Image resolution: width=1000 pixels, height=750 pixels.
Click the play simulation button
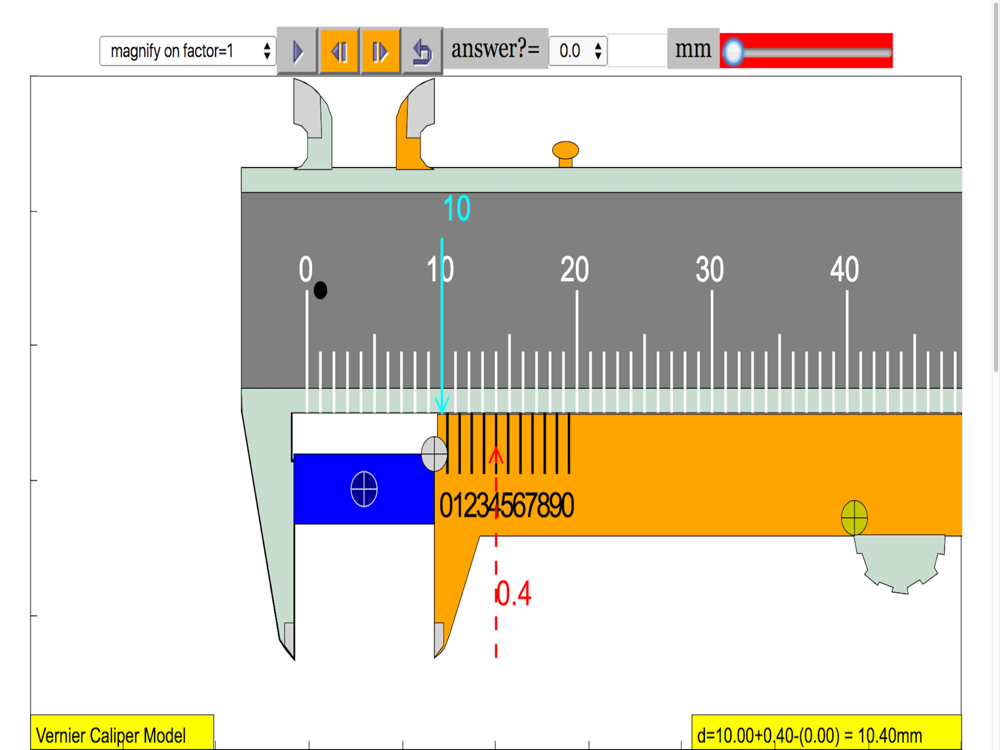click(297, 51)
